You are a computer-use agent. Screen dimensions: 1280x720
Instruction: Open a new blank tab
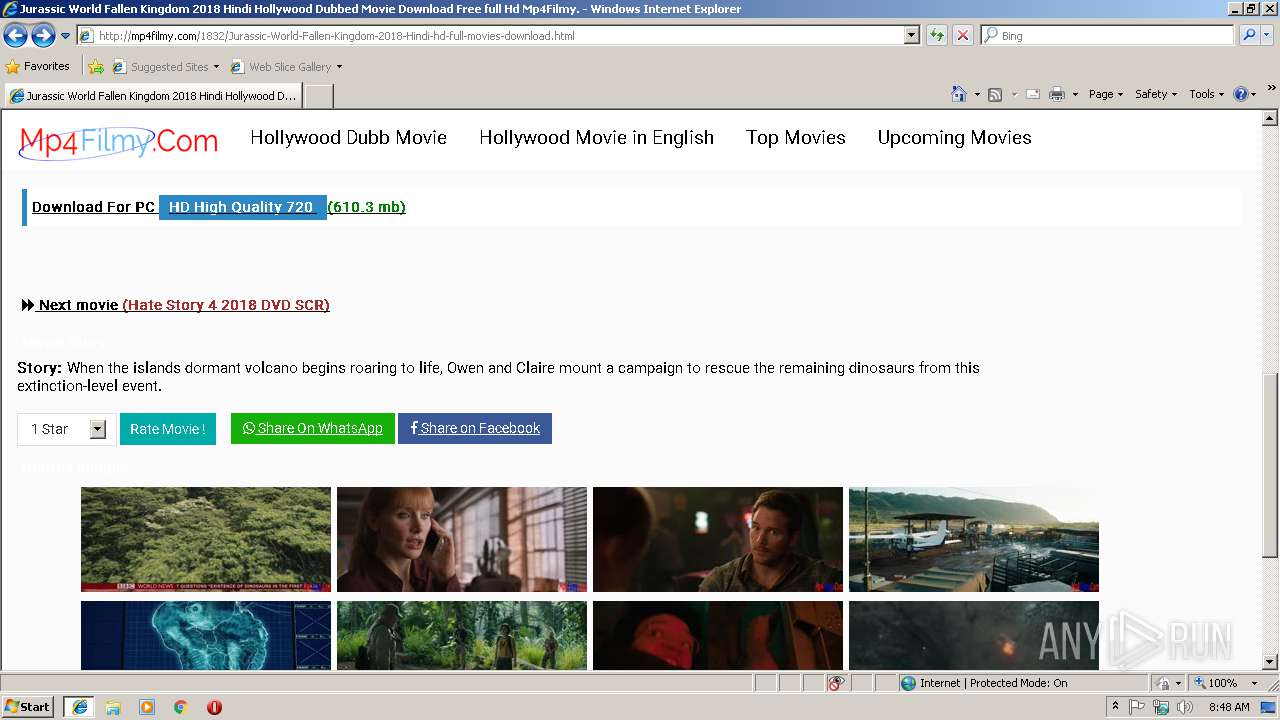(x=318, y=96)
